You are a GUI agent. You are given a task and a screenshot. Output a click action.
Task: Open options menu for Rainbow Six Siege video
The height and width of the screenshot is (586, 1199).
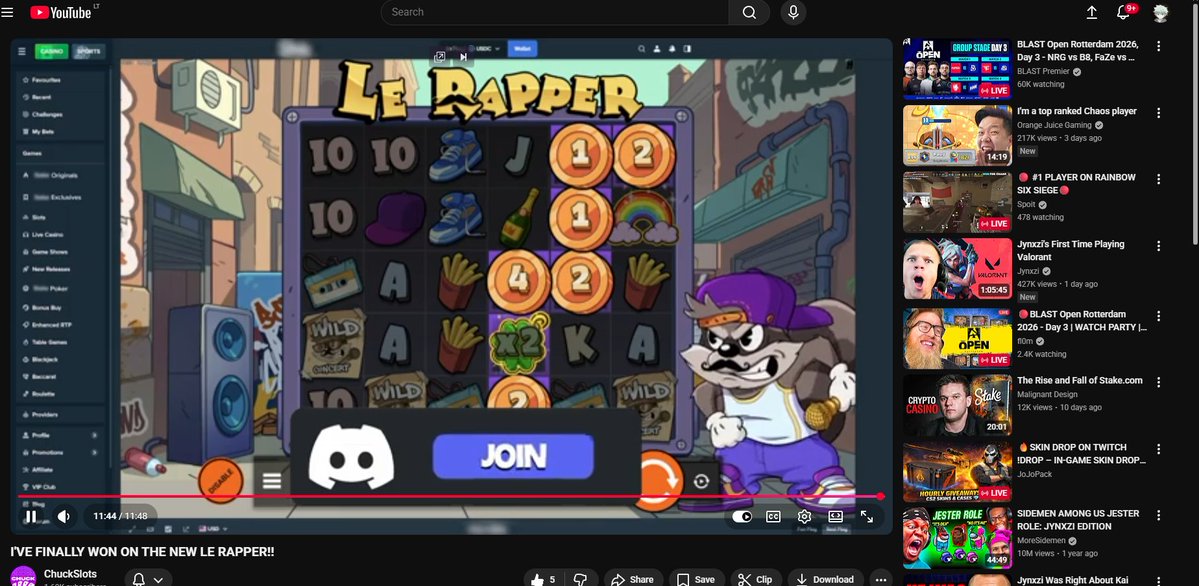click(1158, 179)
